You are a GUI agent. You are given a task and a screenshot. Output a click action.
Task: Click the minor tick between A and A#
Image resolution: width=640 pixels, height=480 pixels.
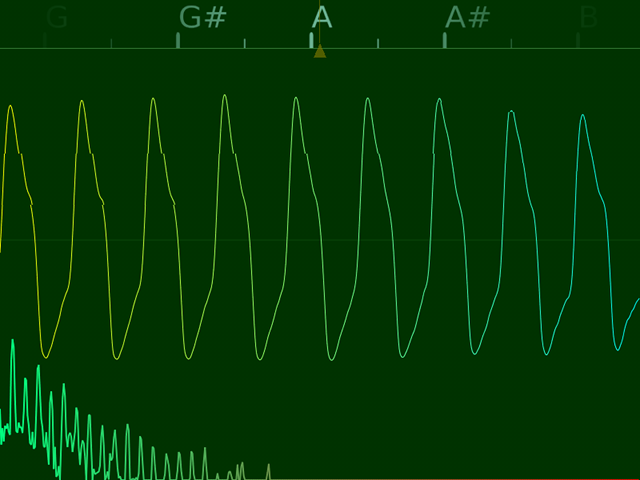click(x=378, y=43)
